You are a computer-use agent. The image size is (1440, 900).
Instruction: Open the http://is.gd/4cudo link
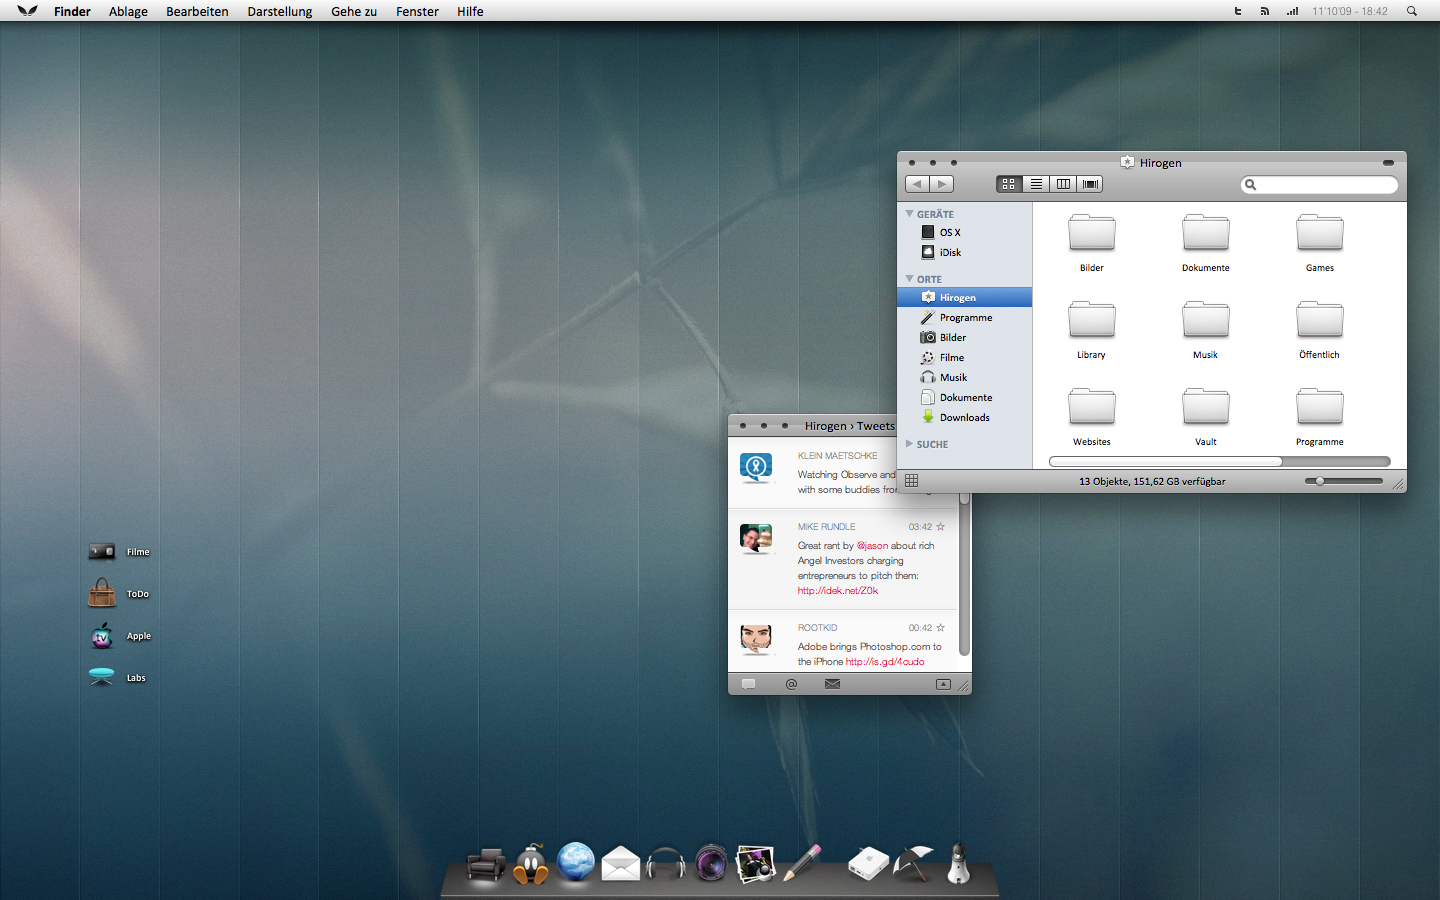pyautogui.click(x=885, y=661)
